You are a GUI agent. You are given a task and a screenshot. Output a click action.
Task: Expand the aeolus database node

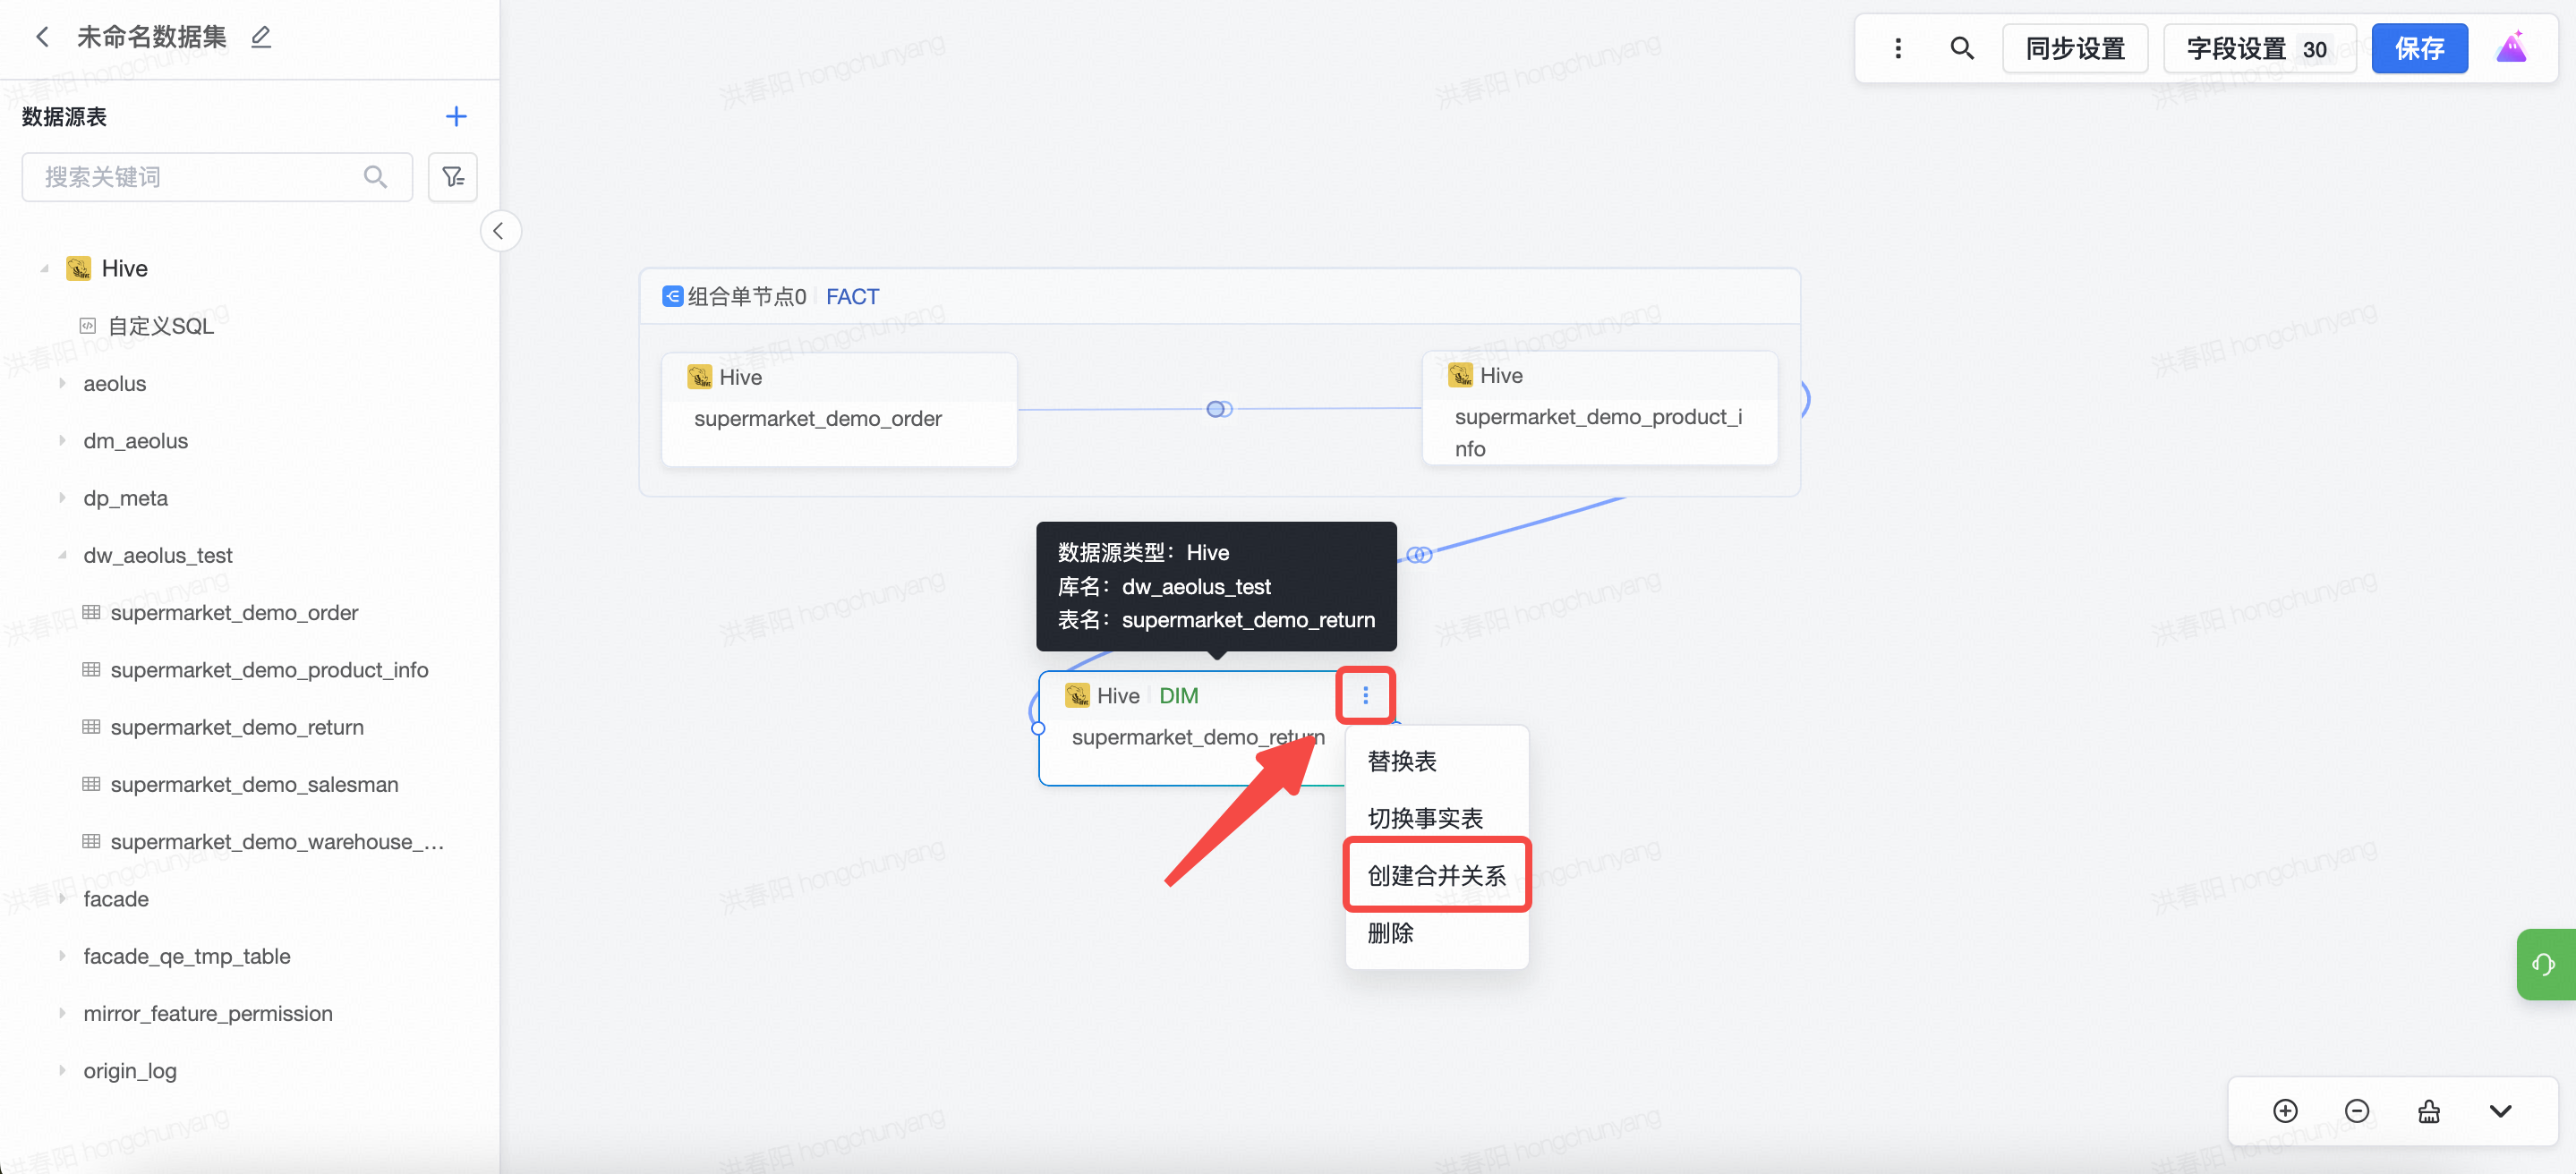pos(62,384)
